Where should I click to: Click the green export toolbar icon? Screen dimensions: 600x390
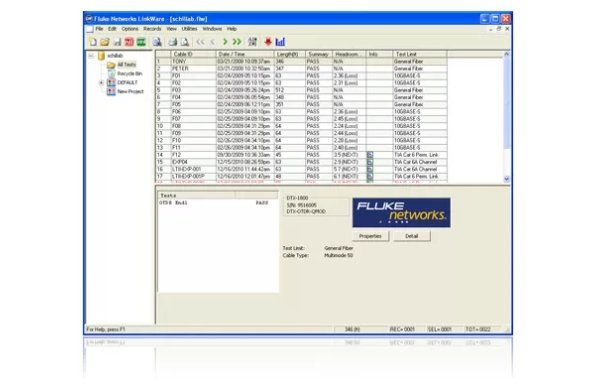(141, 42)
